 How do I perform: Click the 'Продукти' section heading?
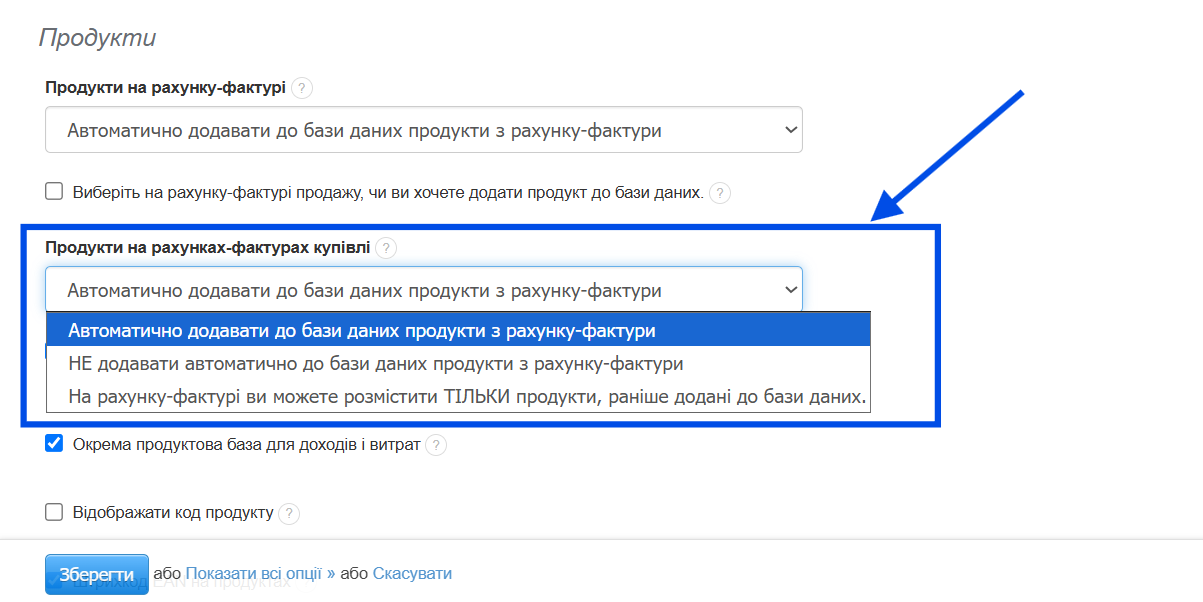[97, 39]
